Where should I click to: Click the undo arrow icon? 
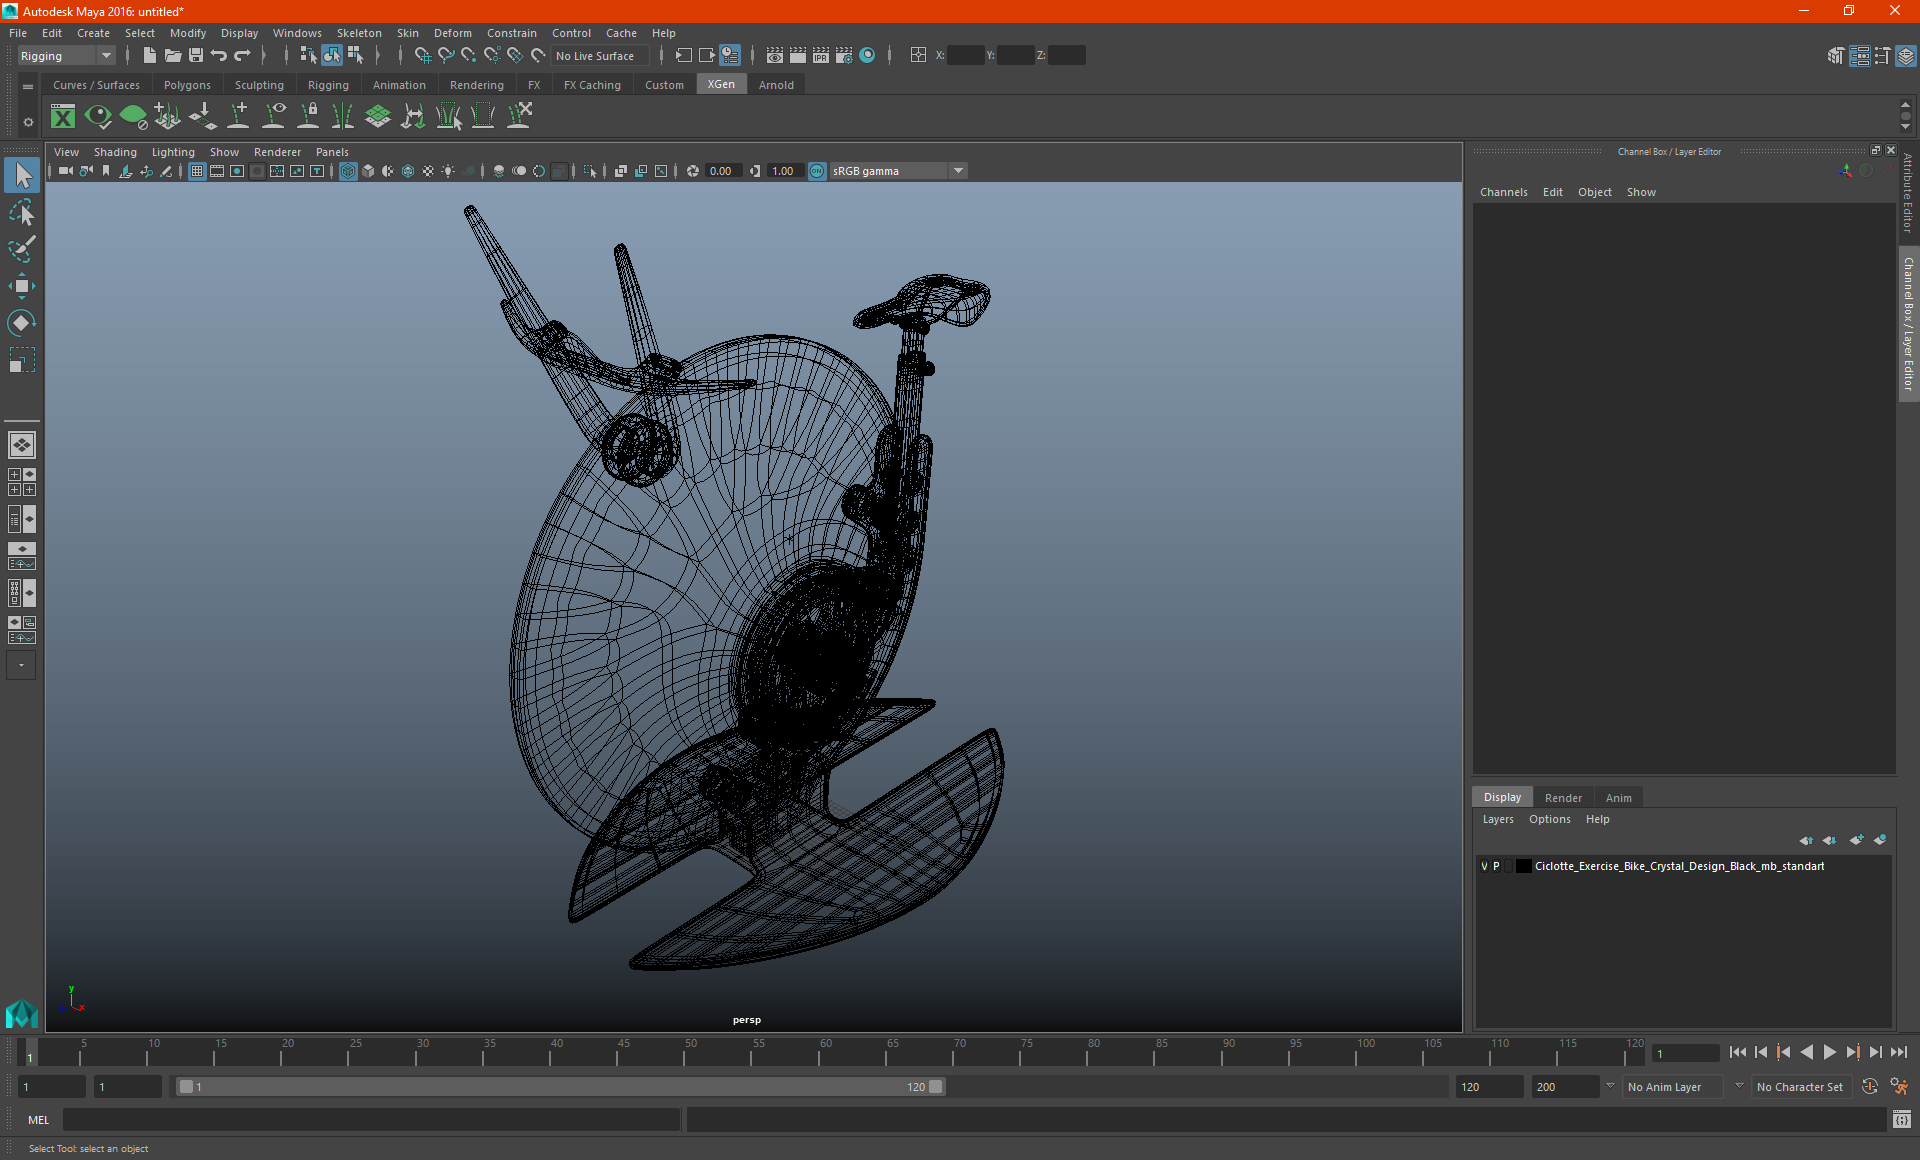coord(218,56)
